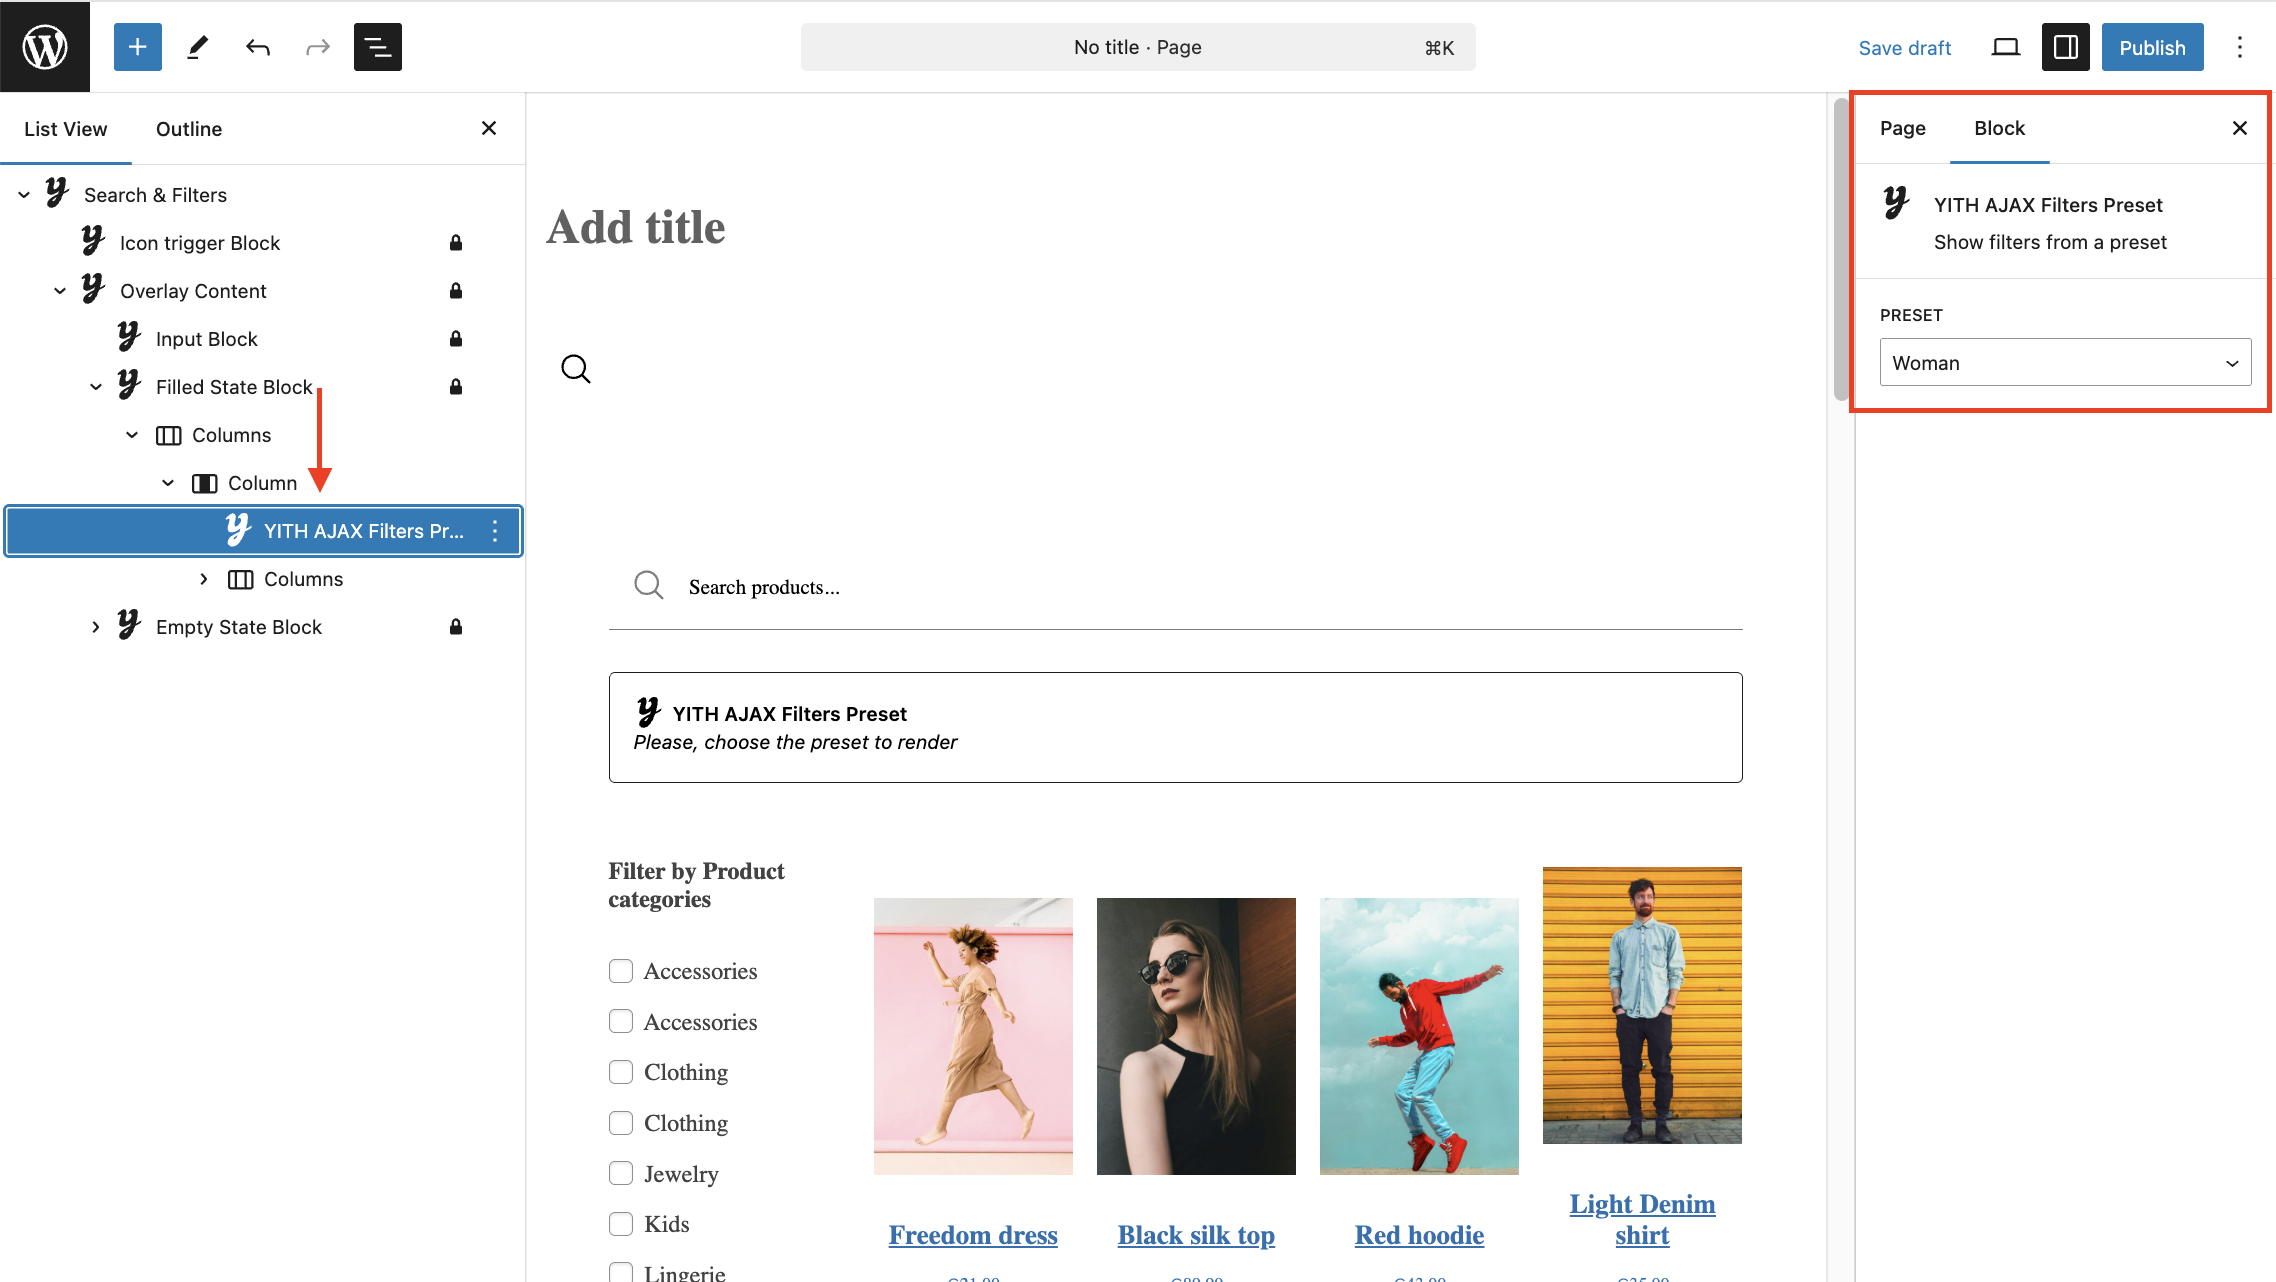2276x1282 pixels.
Task: Collapse the upper Columns tree node
Action: pyautogui.click(x=132, y=435)
